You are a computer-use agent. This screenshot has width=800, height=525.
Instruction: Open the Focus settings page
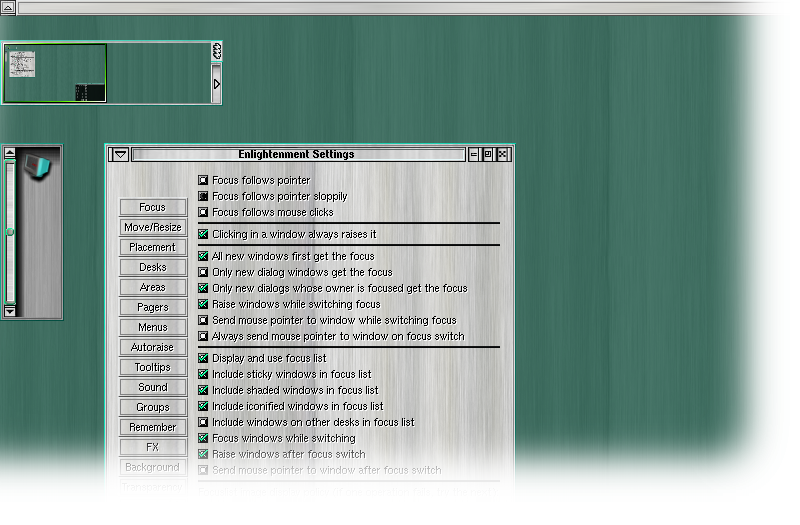point(153,207)
